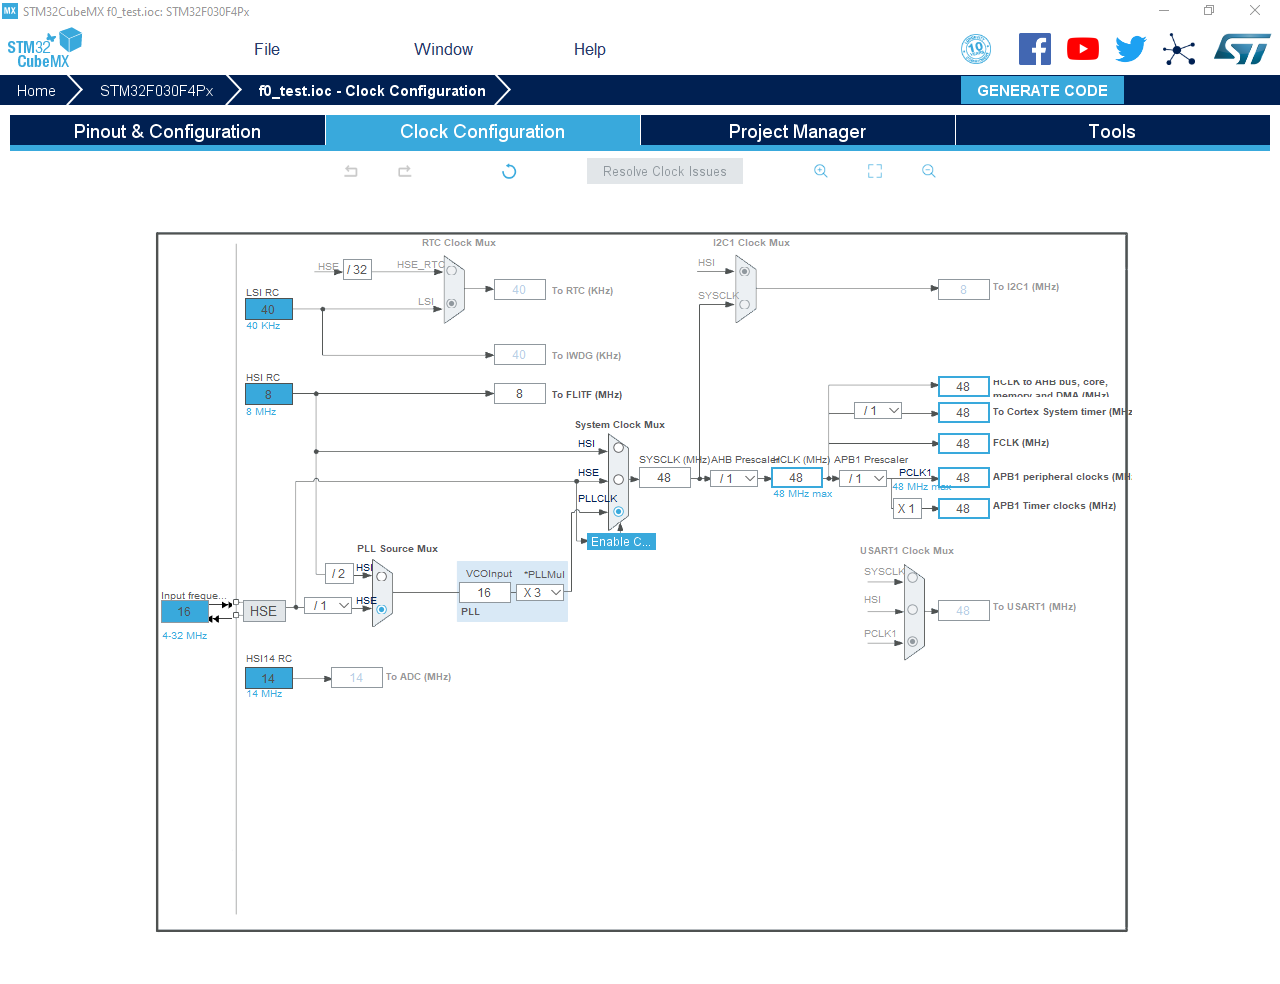This screenshot has height=984, width=1280.
Task: Open ST Twitter page icon
Action: tap(1131, 49)
